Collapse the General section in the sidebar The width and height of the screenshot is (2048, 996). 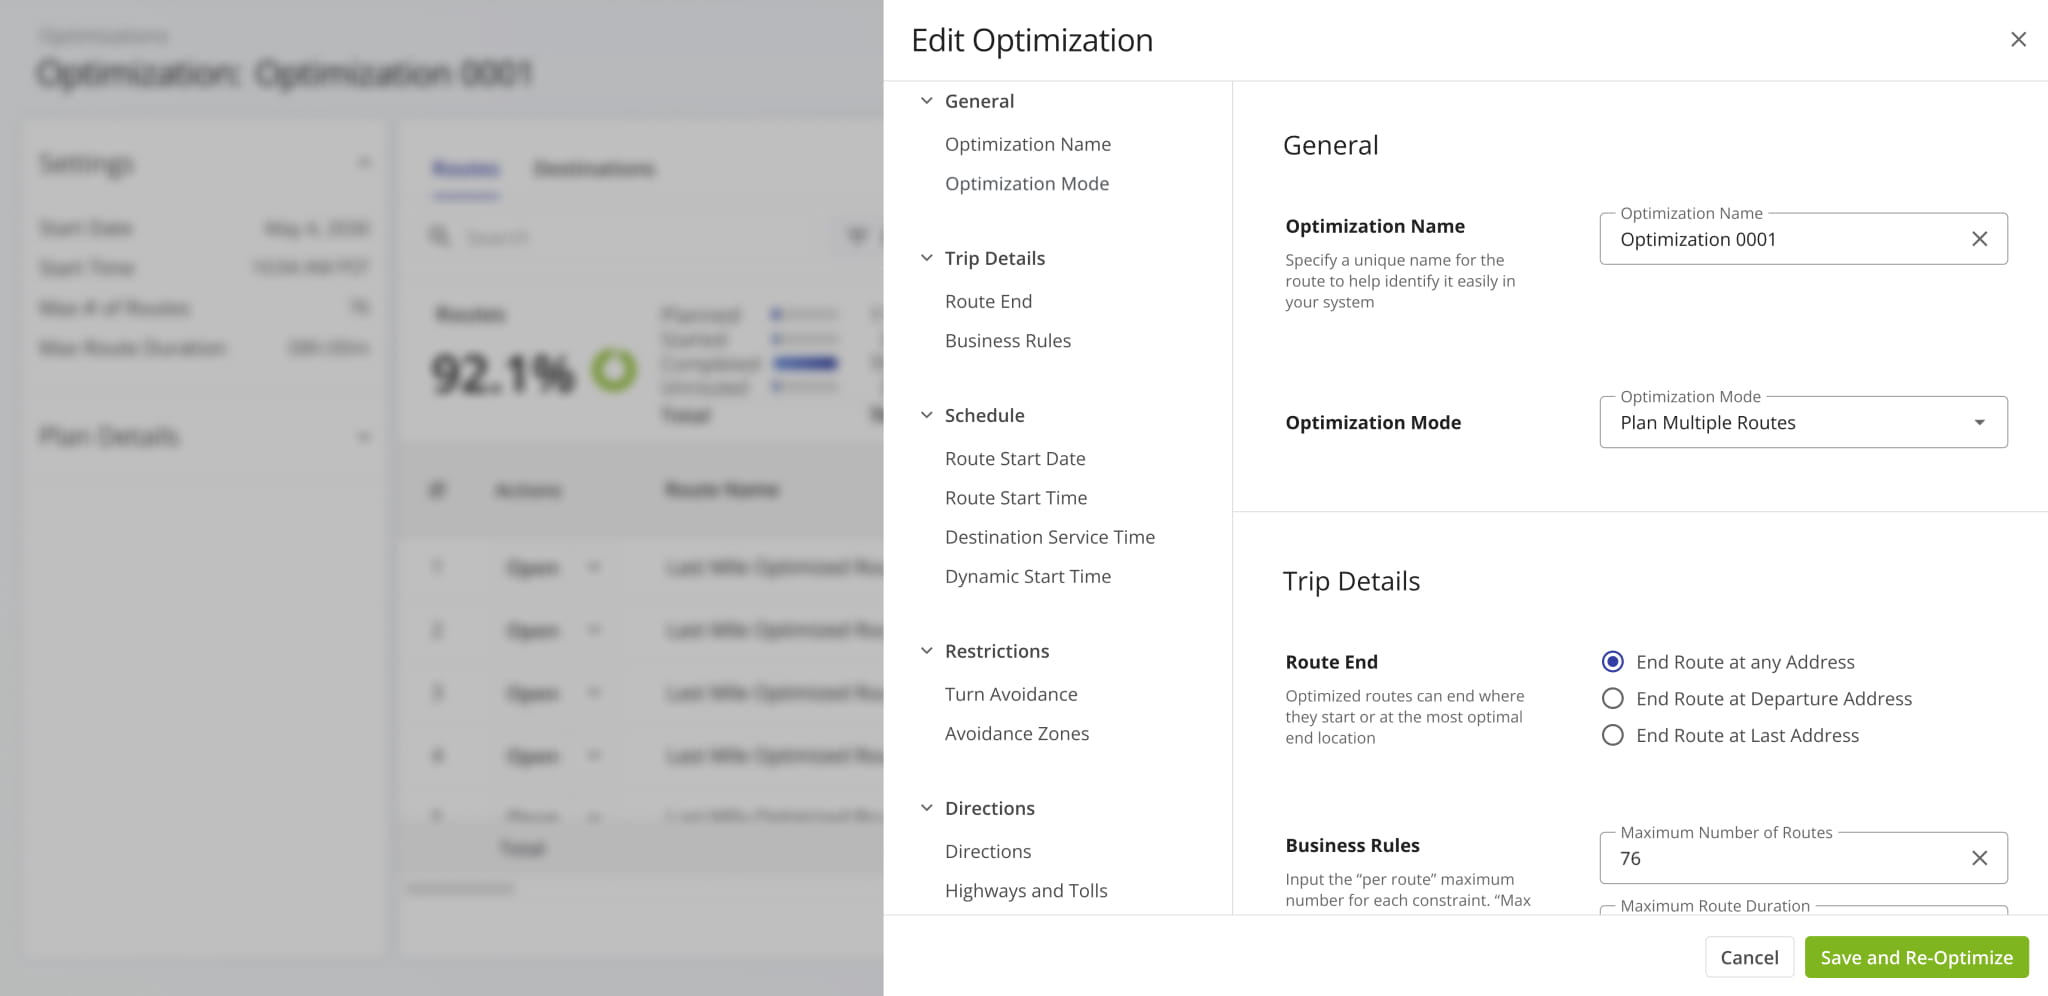coord(926,100)
